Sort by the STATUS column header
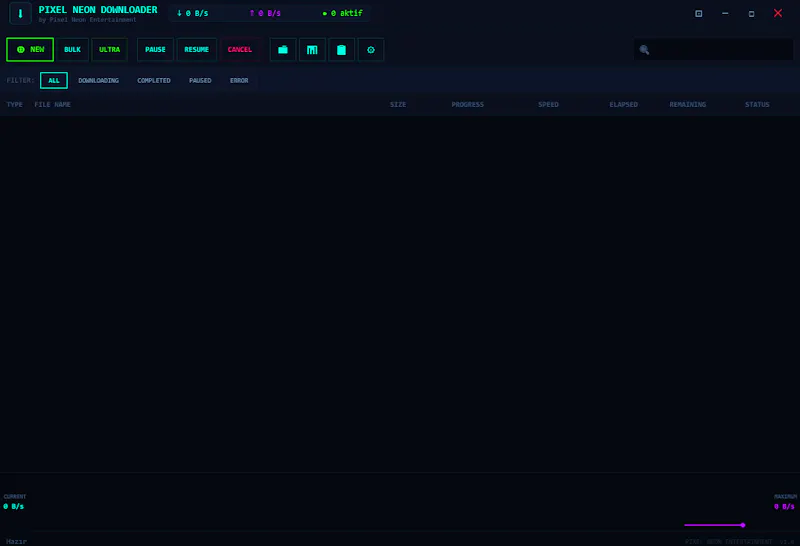 tap(757, 105)
